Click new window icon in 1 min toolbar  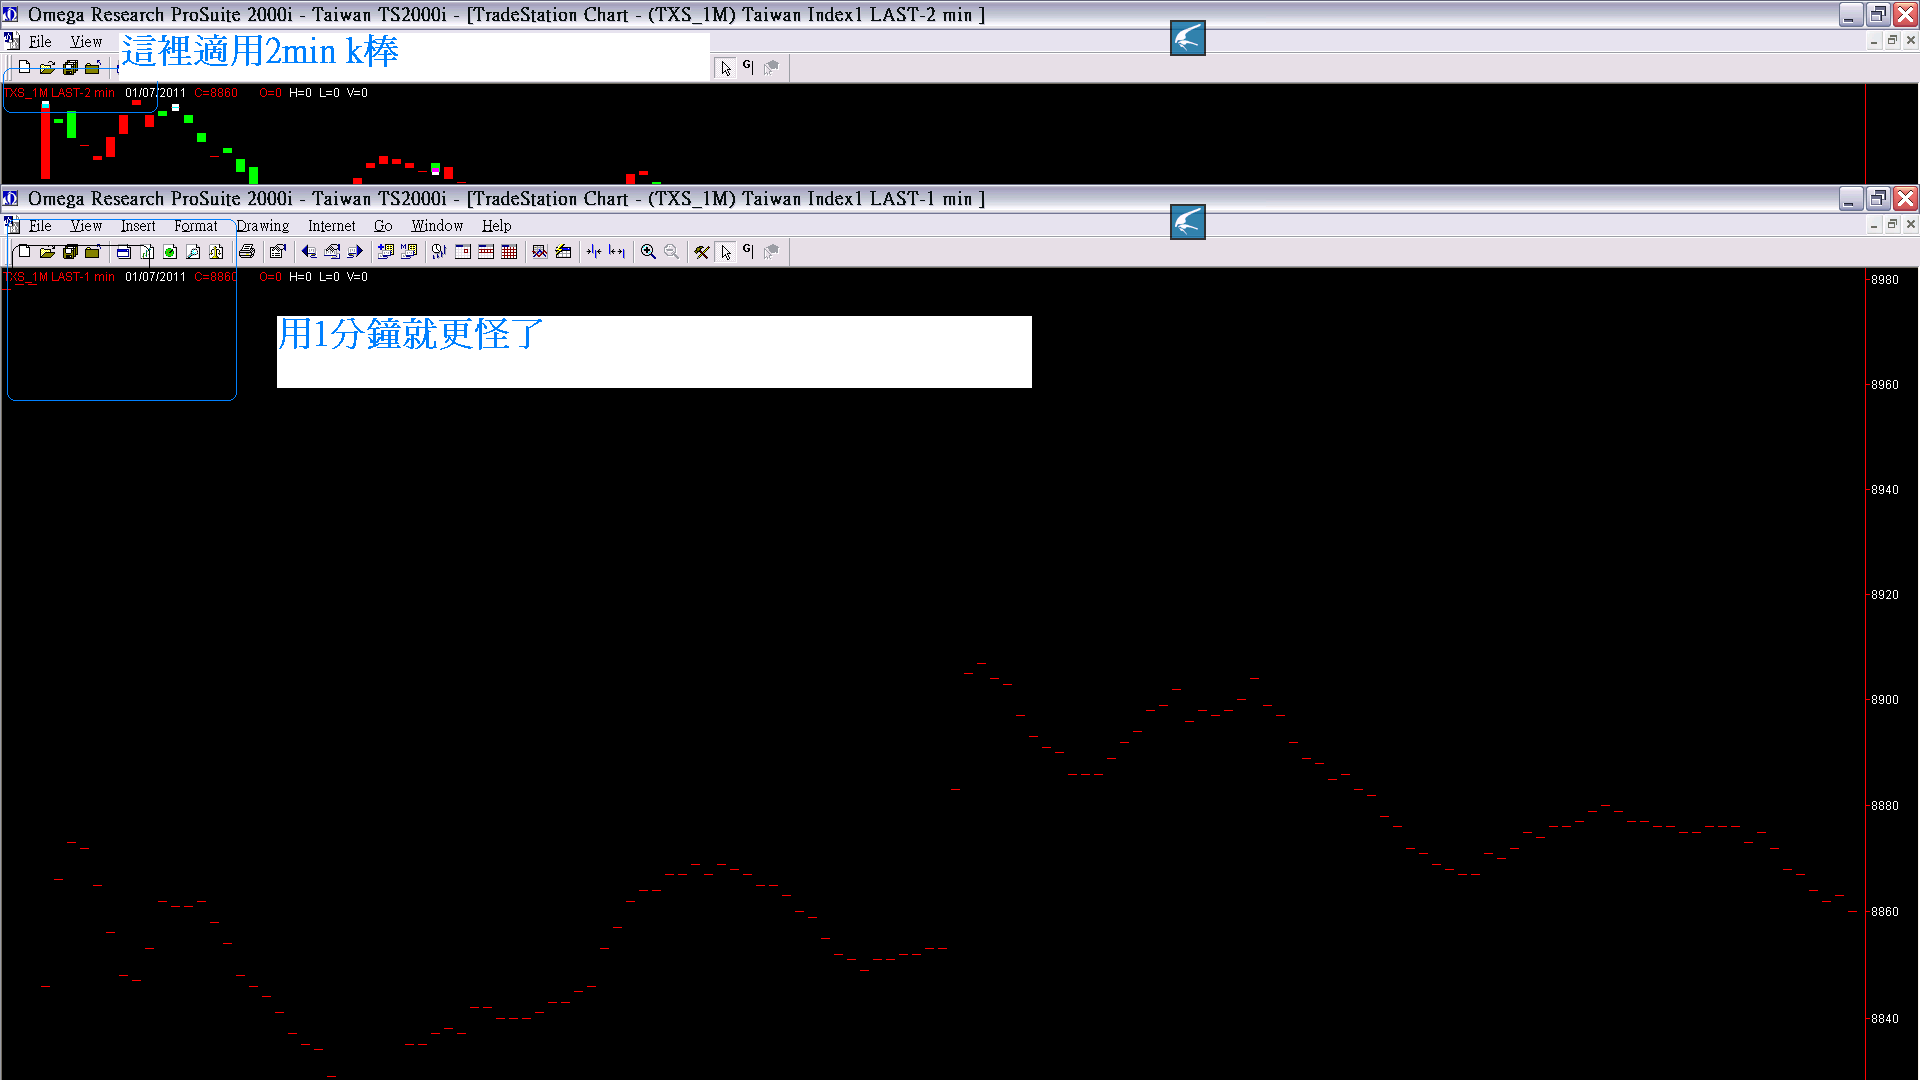(124, 252)
